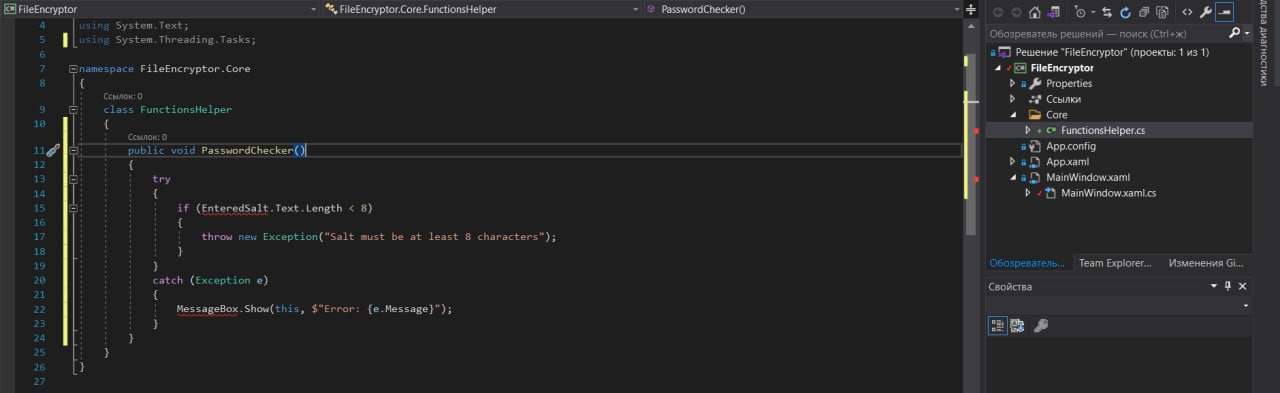The height and width of the screenshot is (393, 1280).
Task: Open the pending changes filter clock icon
Action: (x=1081, y=12)
